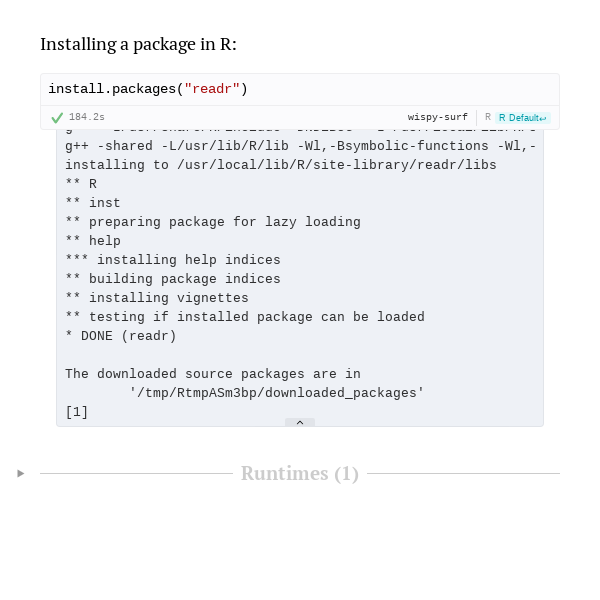Click the 'Installing a package in R:' text
Viewport: 600px width, 600px height.
click(x=139, y=44)
